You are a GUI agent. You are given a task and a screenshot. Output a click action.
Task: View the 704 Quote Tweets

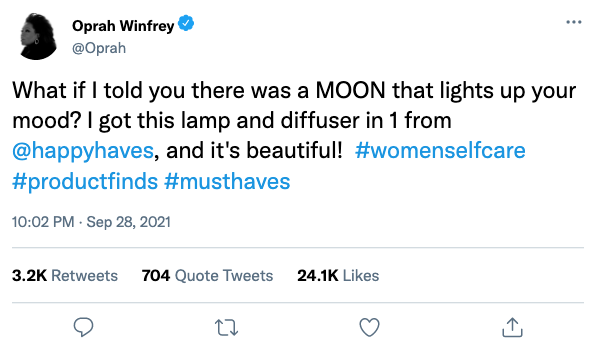coord(207,275)
